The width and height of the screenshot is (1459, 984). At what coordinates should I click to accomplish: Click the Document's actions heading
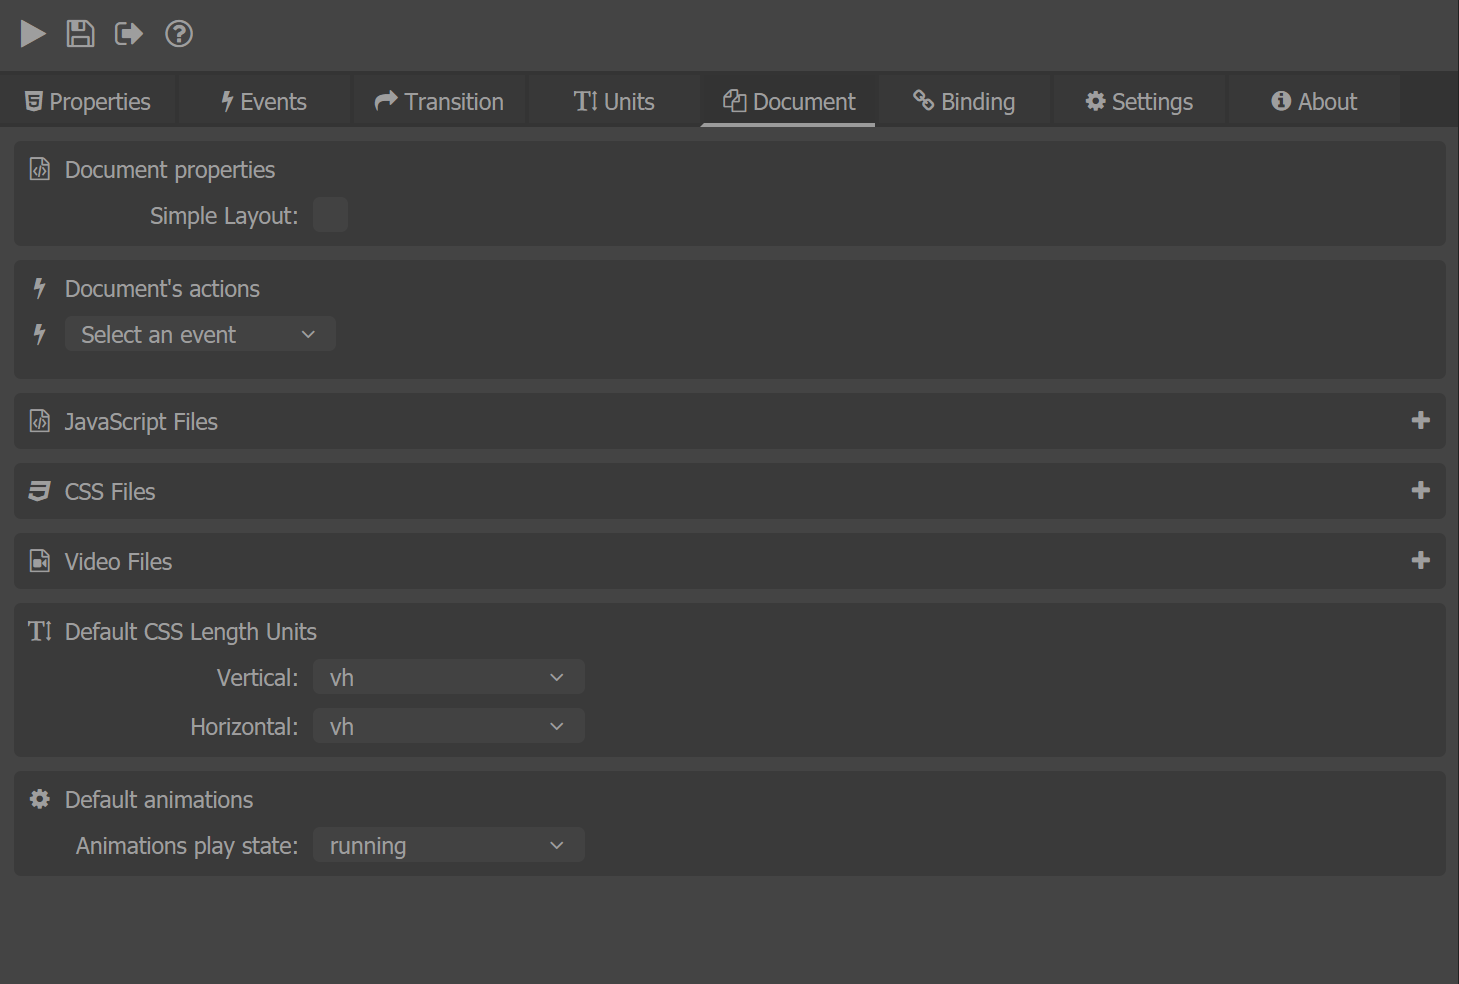pos(162,288)
